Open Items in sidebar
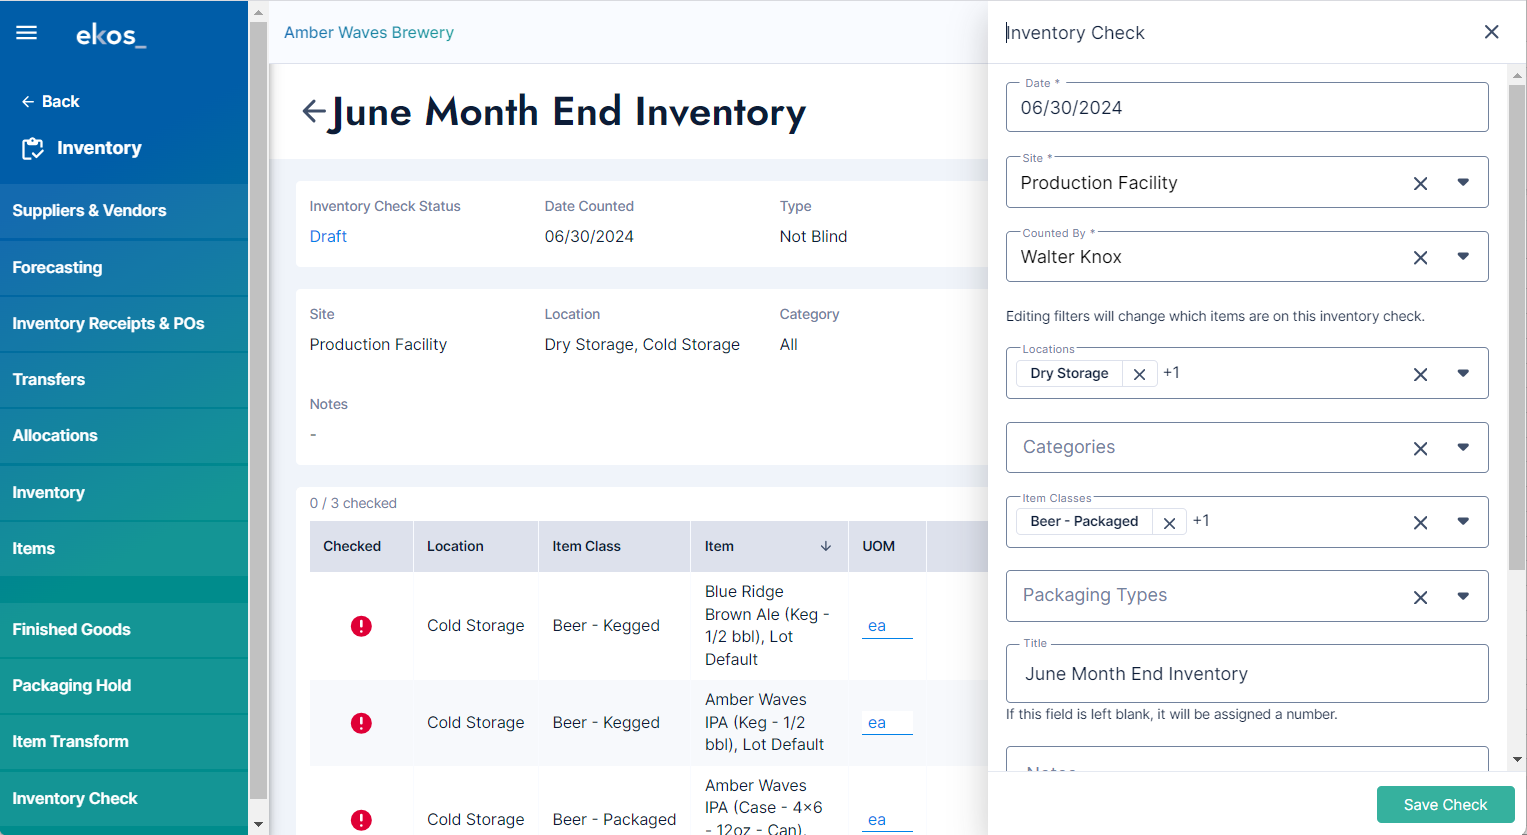 [124, 548]
